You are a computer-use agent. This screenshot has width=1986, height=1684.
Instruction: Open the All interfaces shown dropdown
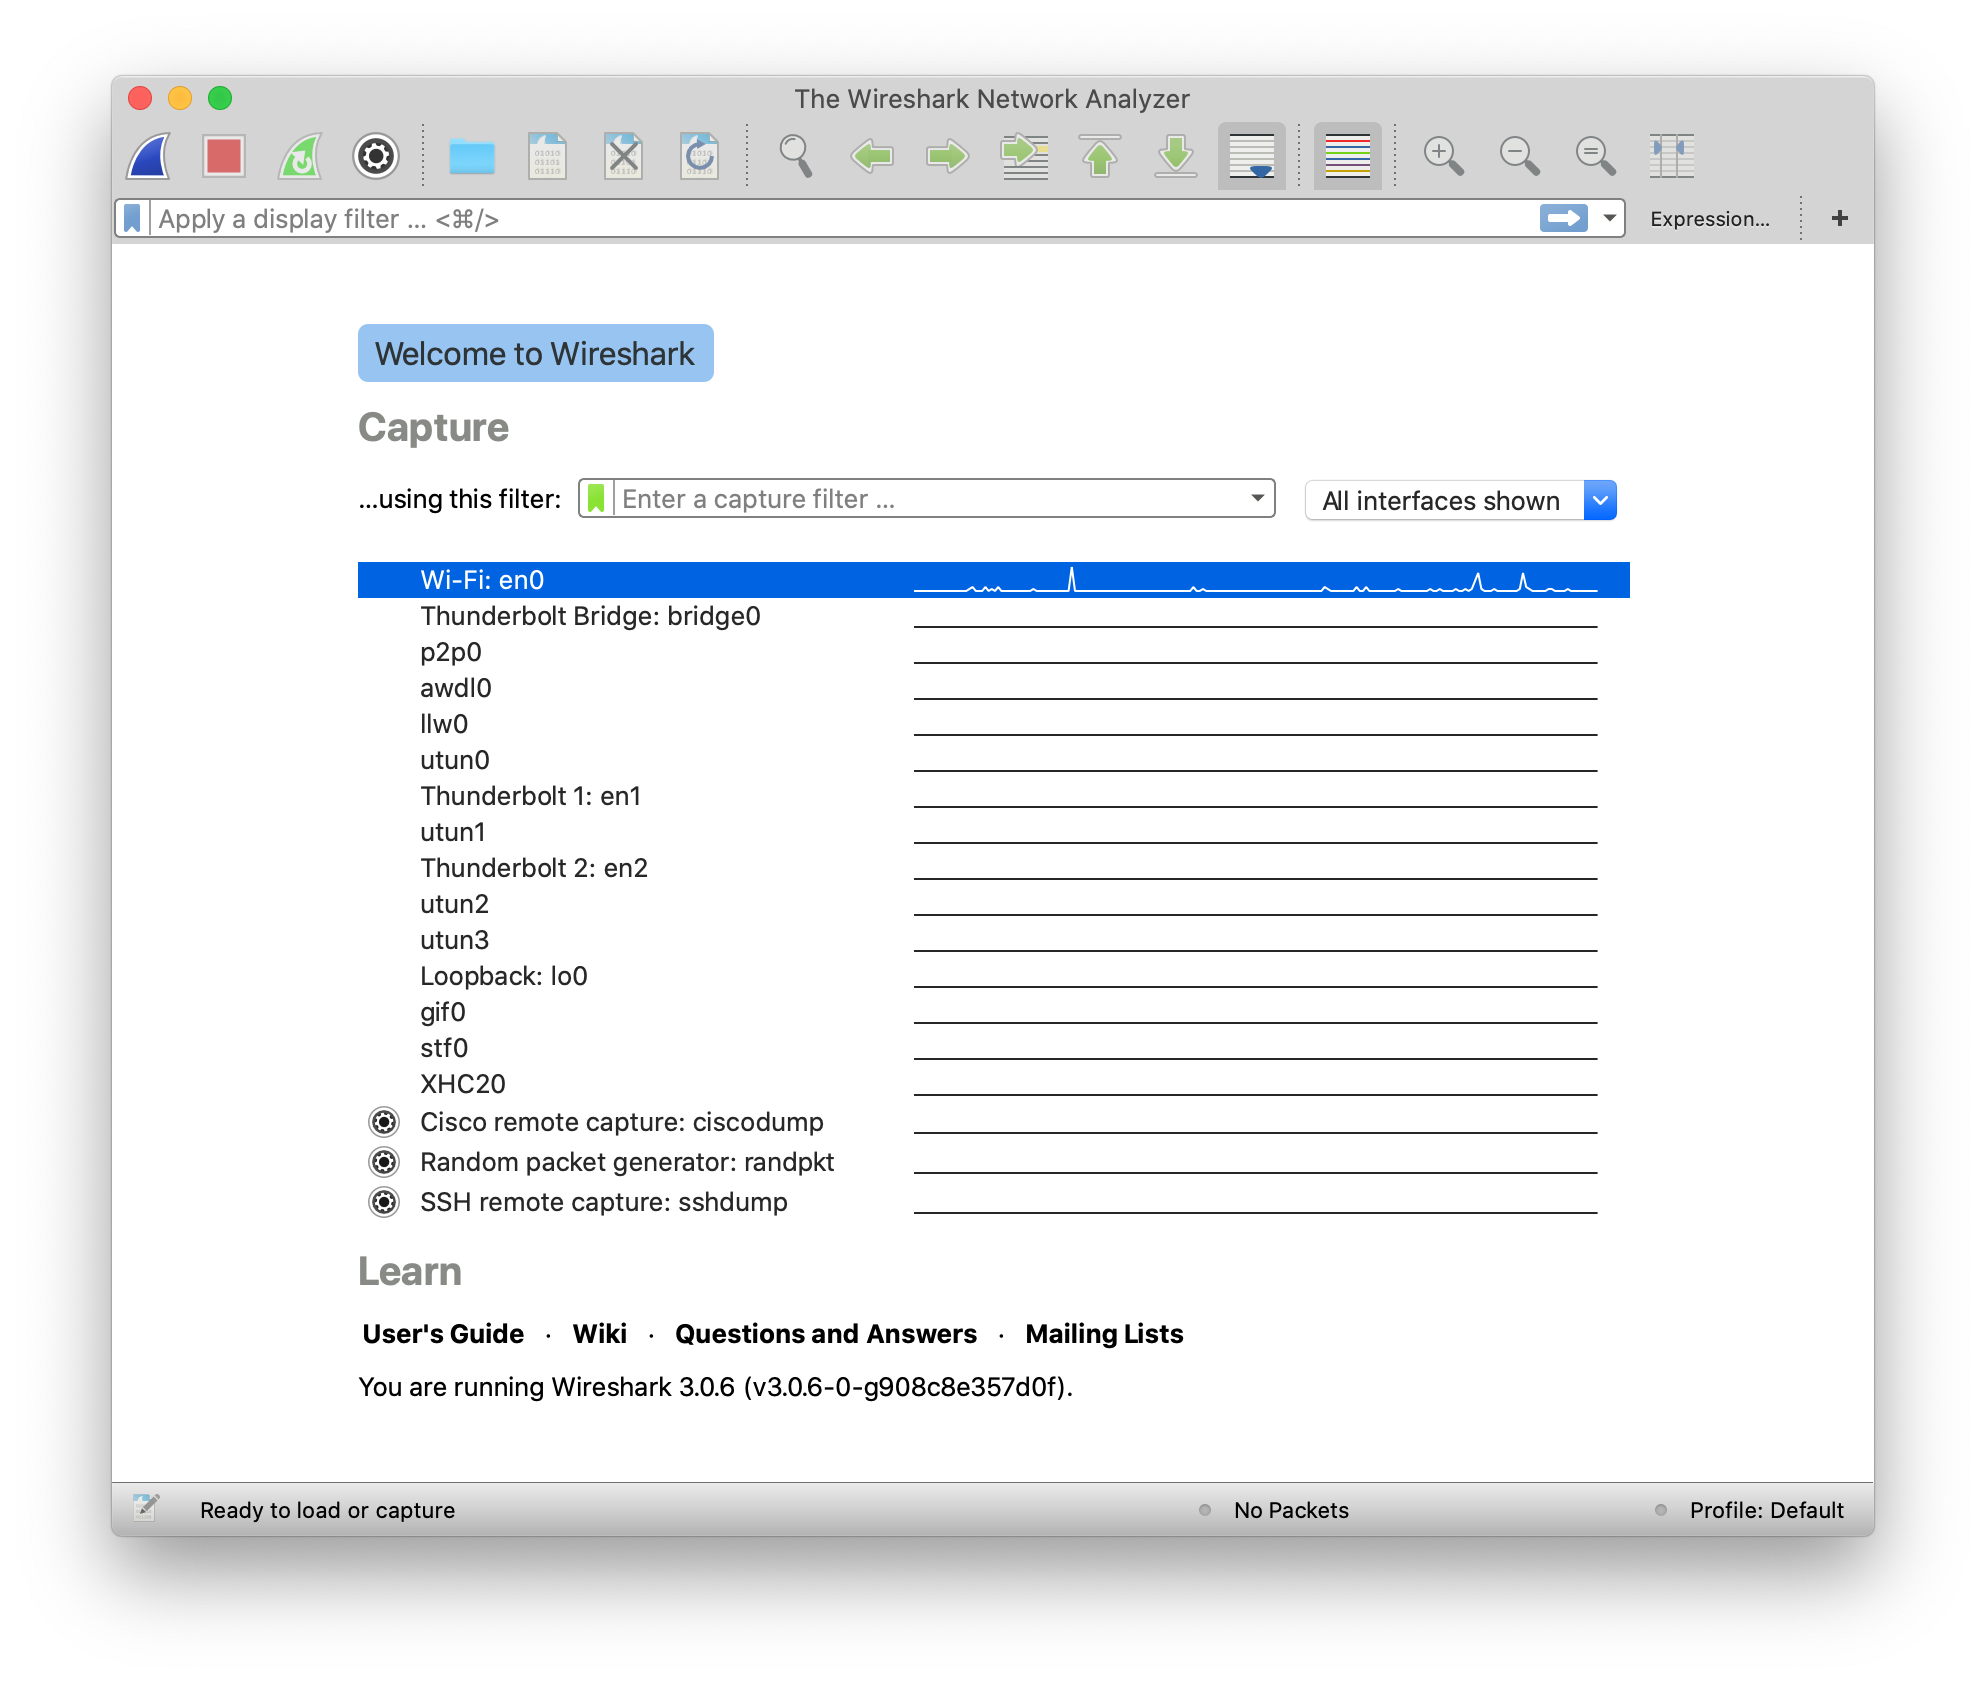point(1599,500)
